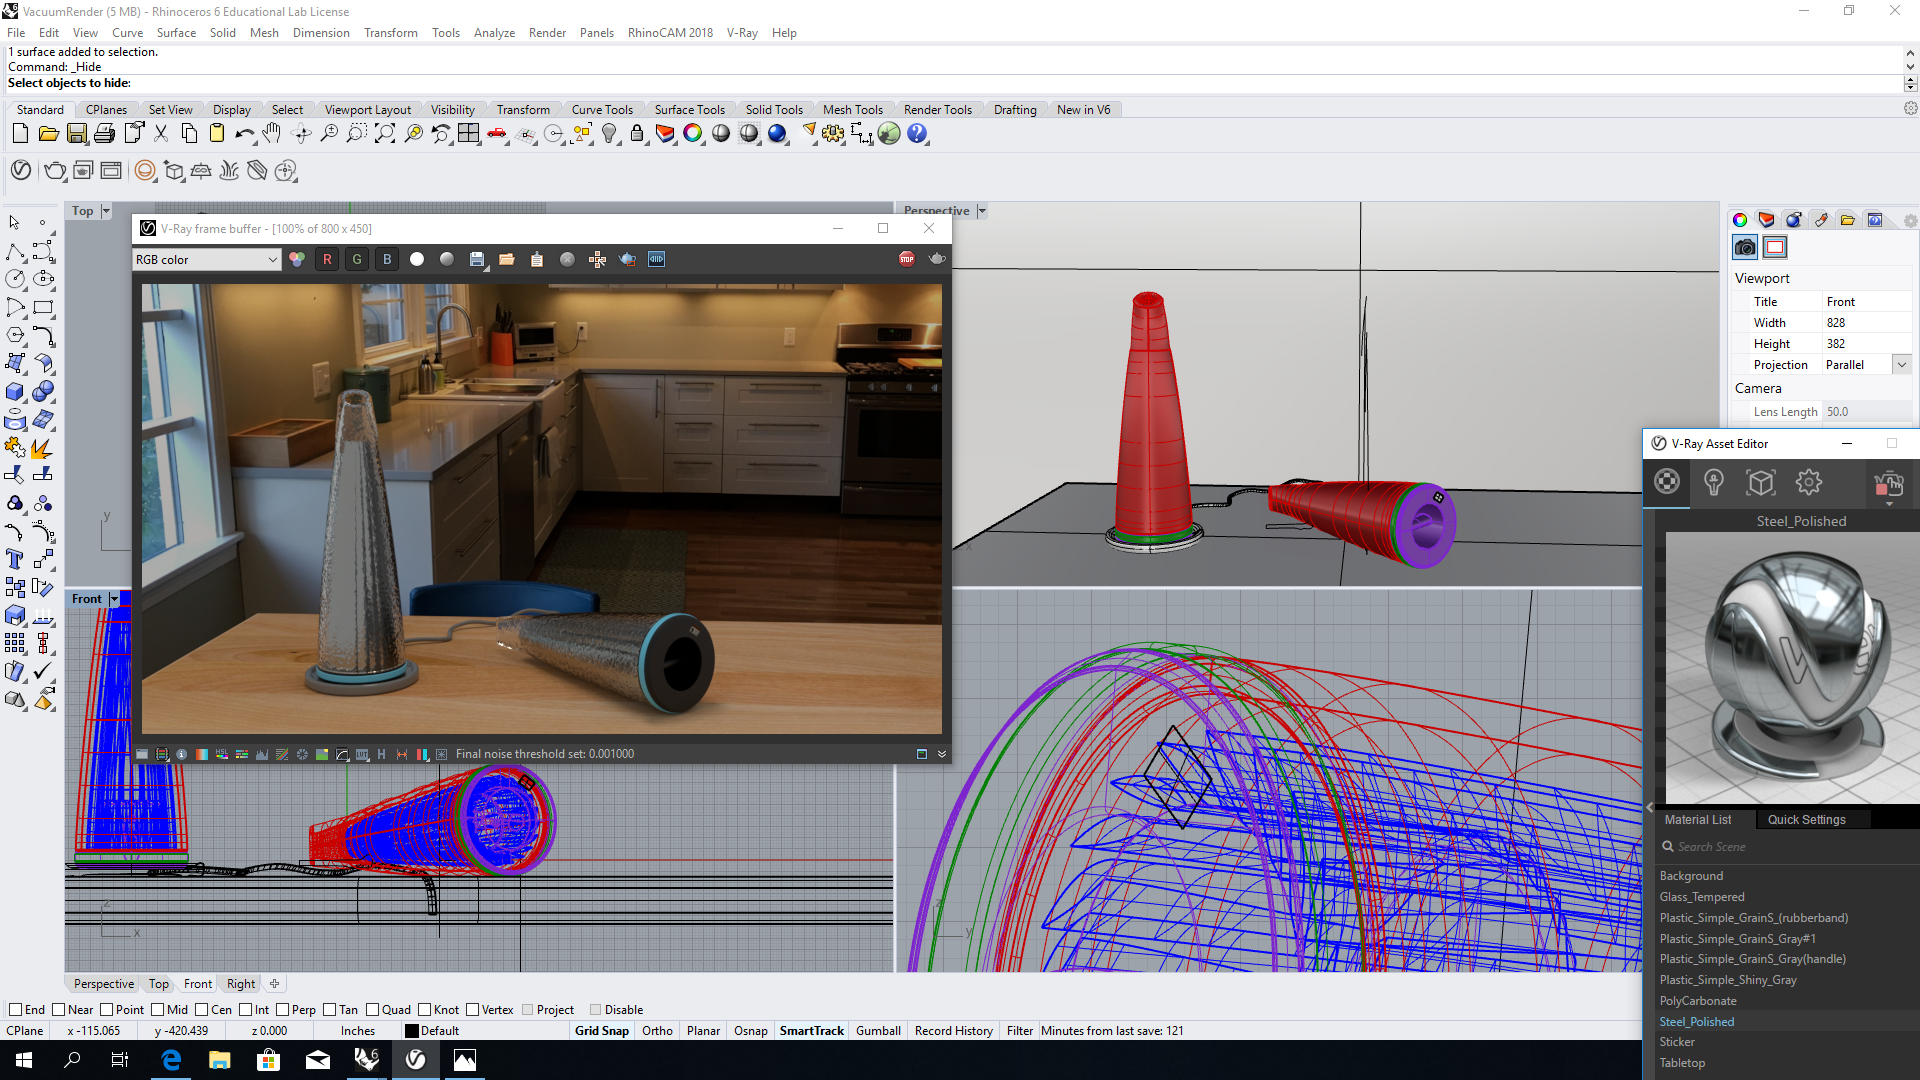This screenshot has width=1920, height=1080.
Task: Check the Disable osnap checkbox
Action: 595,1010
